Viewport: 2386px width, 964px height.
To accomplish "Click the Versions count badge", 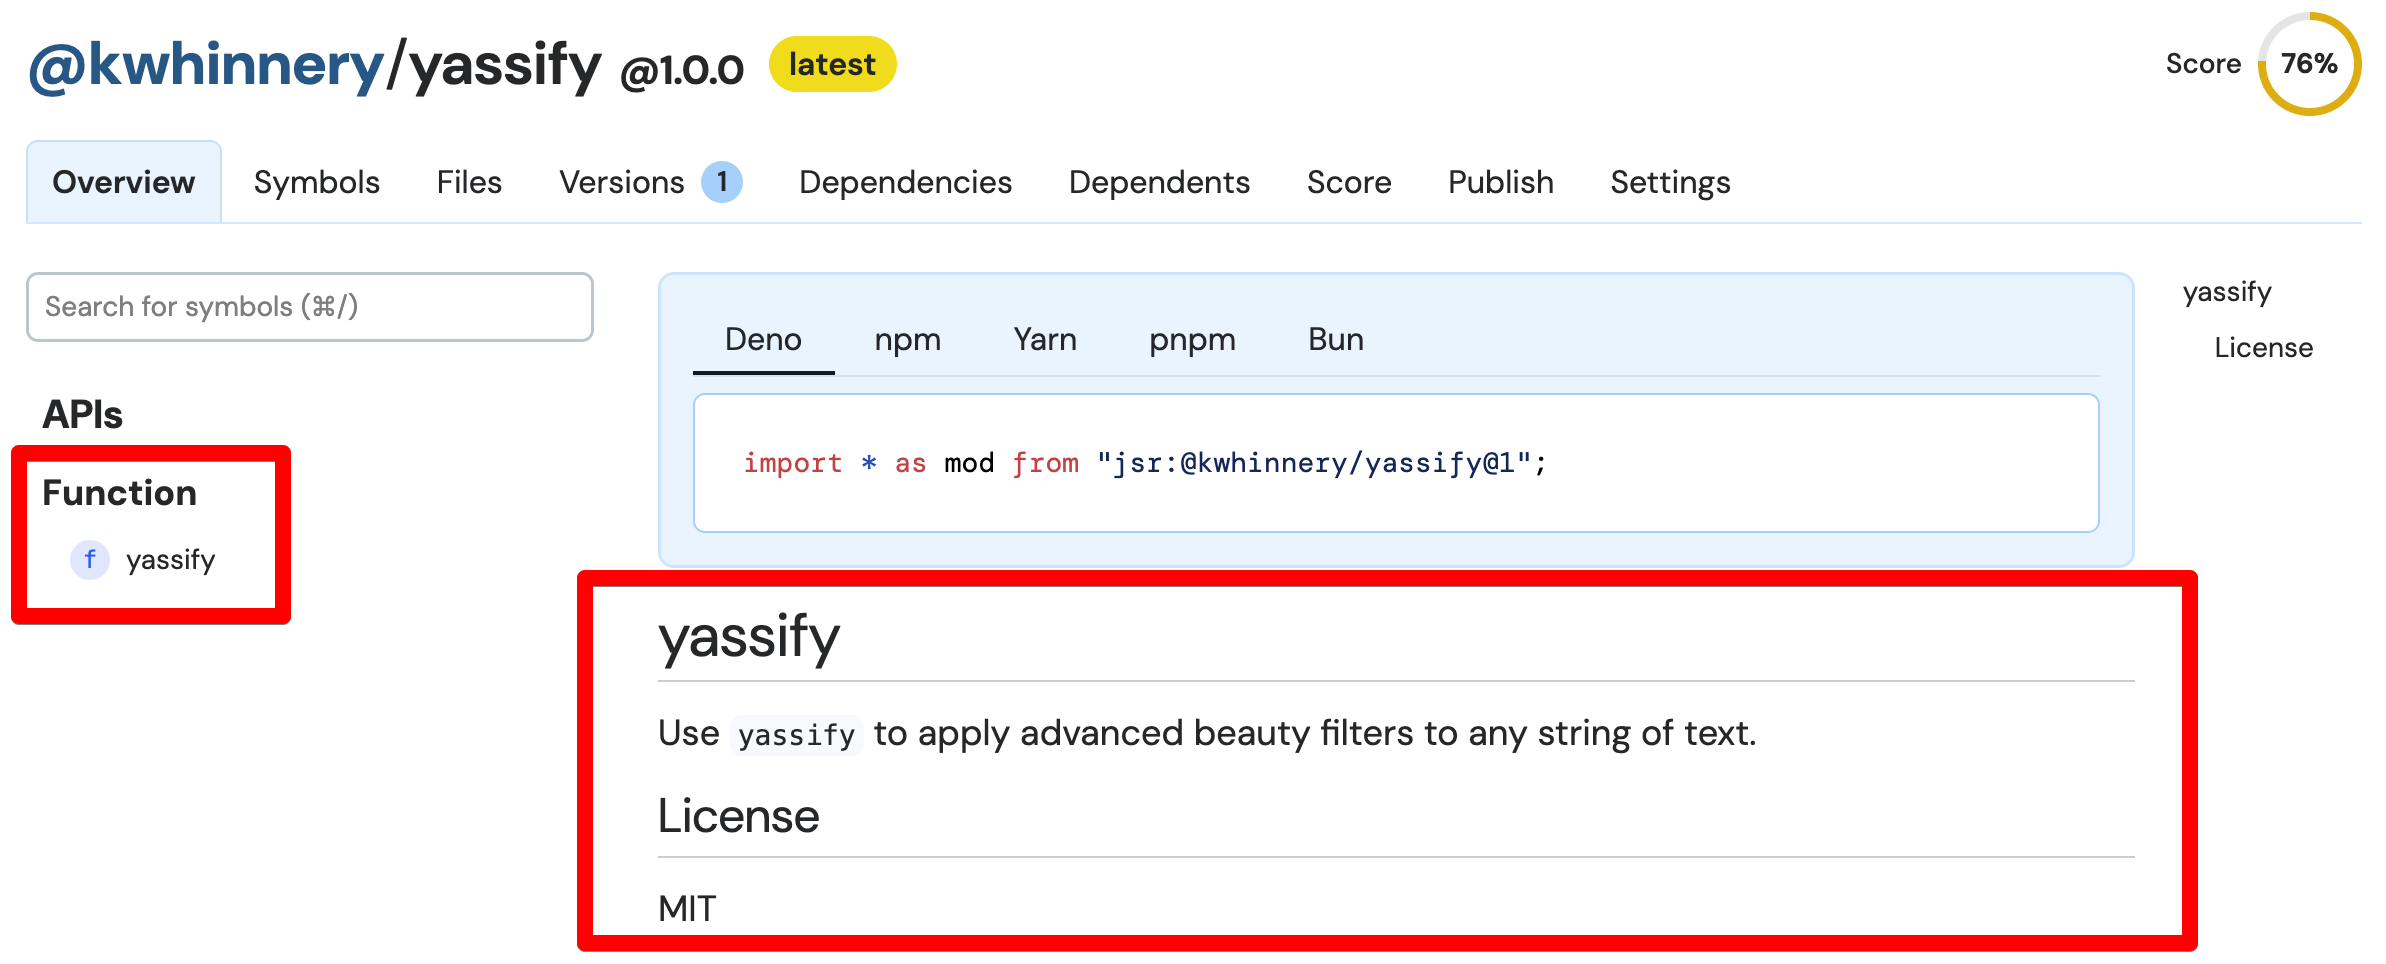I will (x=721, y=182).
